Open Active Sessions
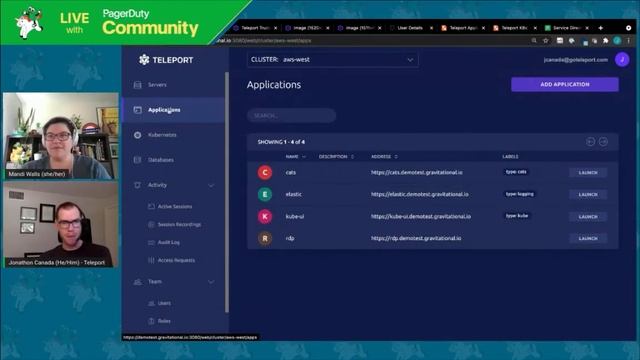Screen dimensions: 640x360 pos(175,207)
